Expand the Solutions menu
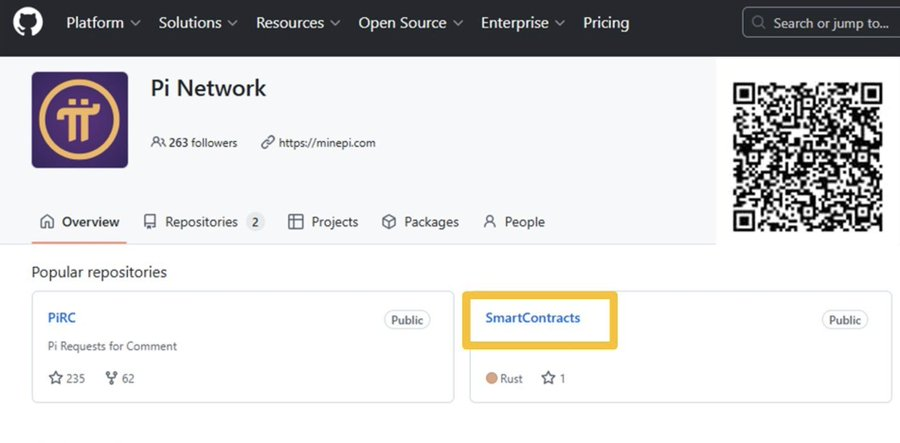Viewport: 900px width, 443px height. (198, 23)
